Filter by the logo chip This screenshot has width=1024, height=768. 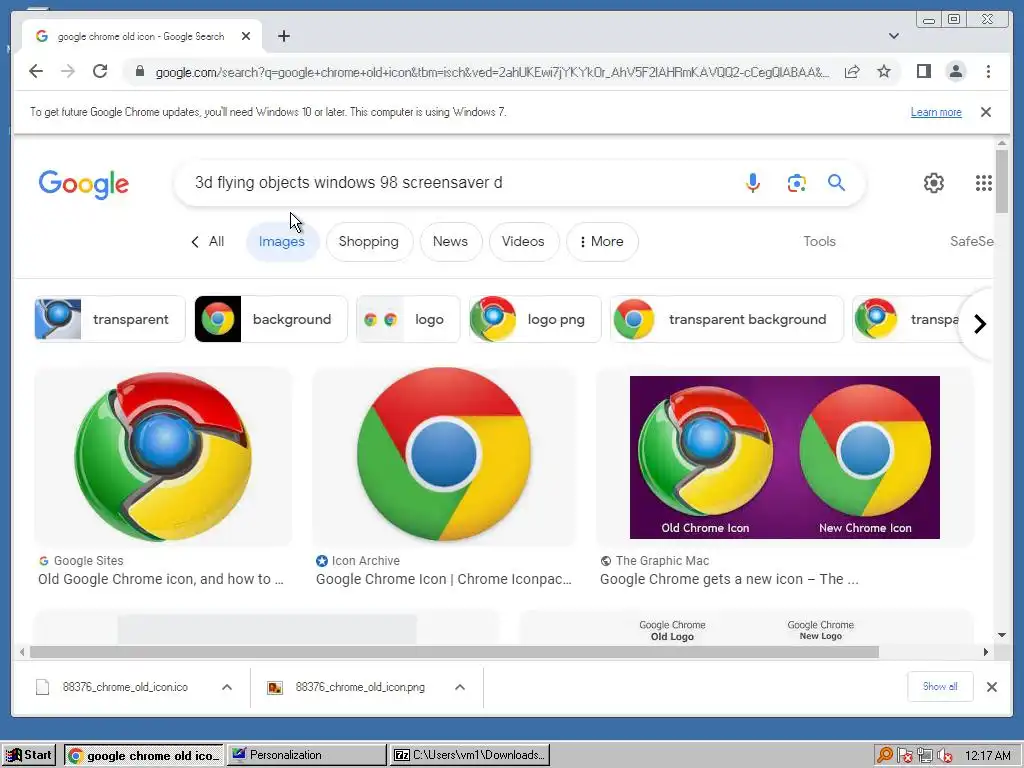(x=408, y=319)
